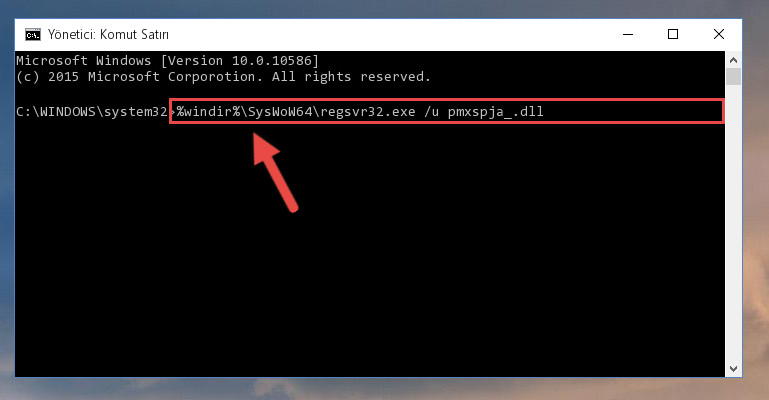Click the pmxspja_.dll filename in command
Screen dimensions: 769x400
(x=495, y=112)
